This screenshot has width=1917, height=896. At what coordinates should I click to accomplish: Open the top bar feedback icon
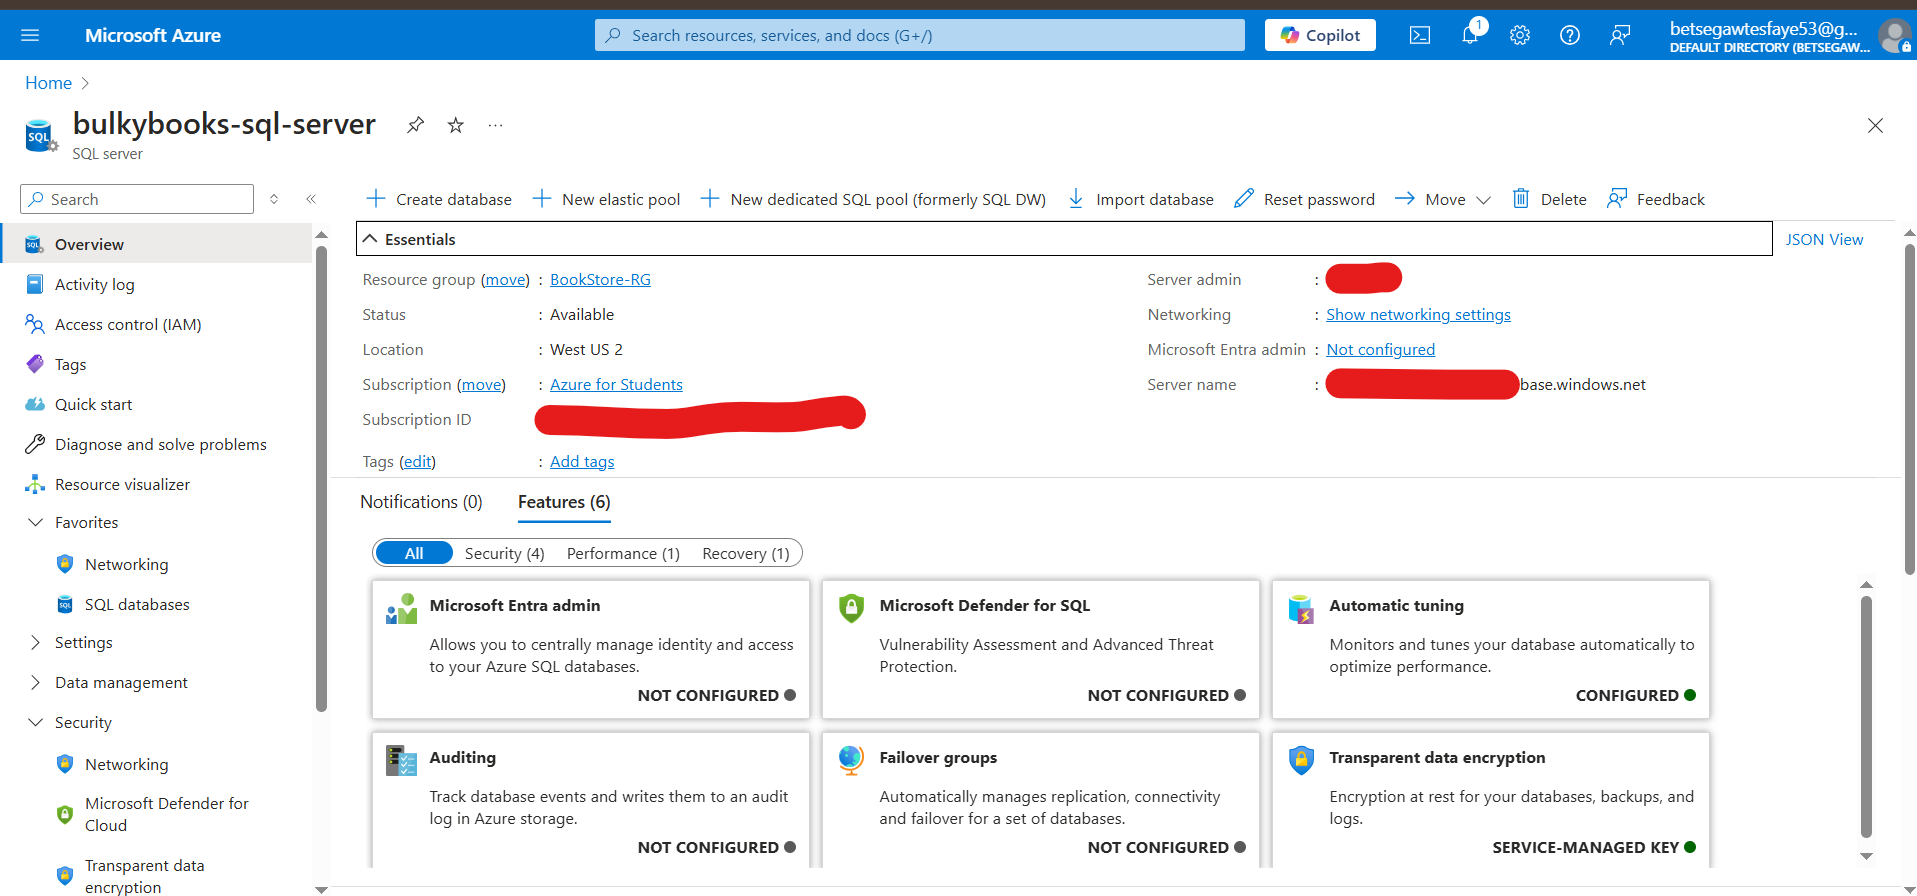click(x=1620, y=35)
